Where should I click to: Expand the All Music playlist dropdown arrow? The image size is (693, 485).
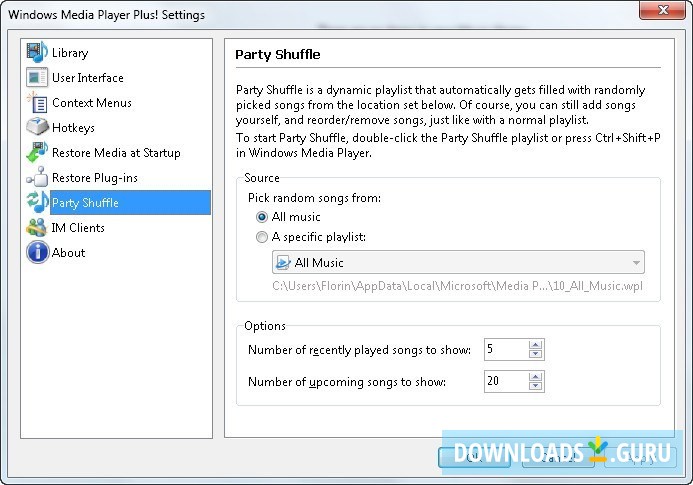click(x=636, y=263)
